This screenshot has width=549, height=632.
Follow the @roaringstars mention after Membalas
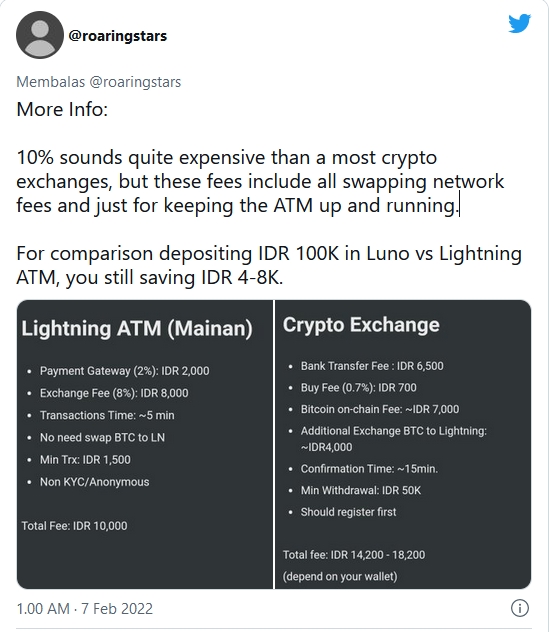pos(135,82)
